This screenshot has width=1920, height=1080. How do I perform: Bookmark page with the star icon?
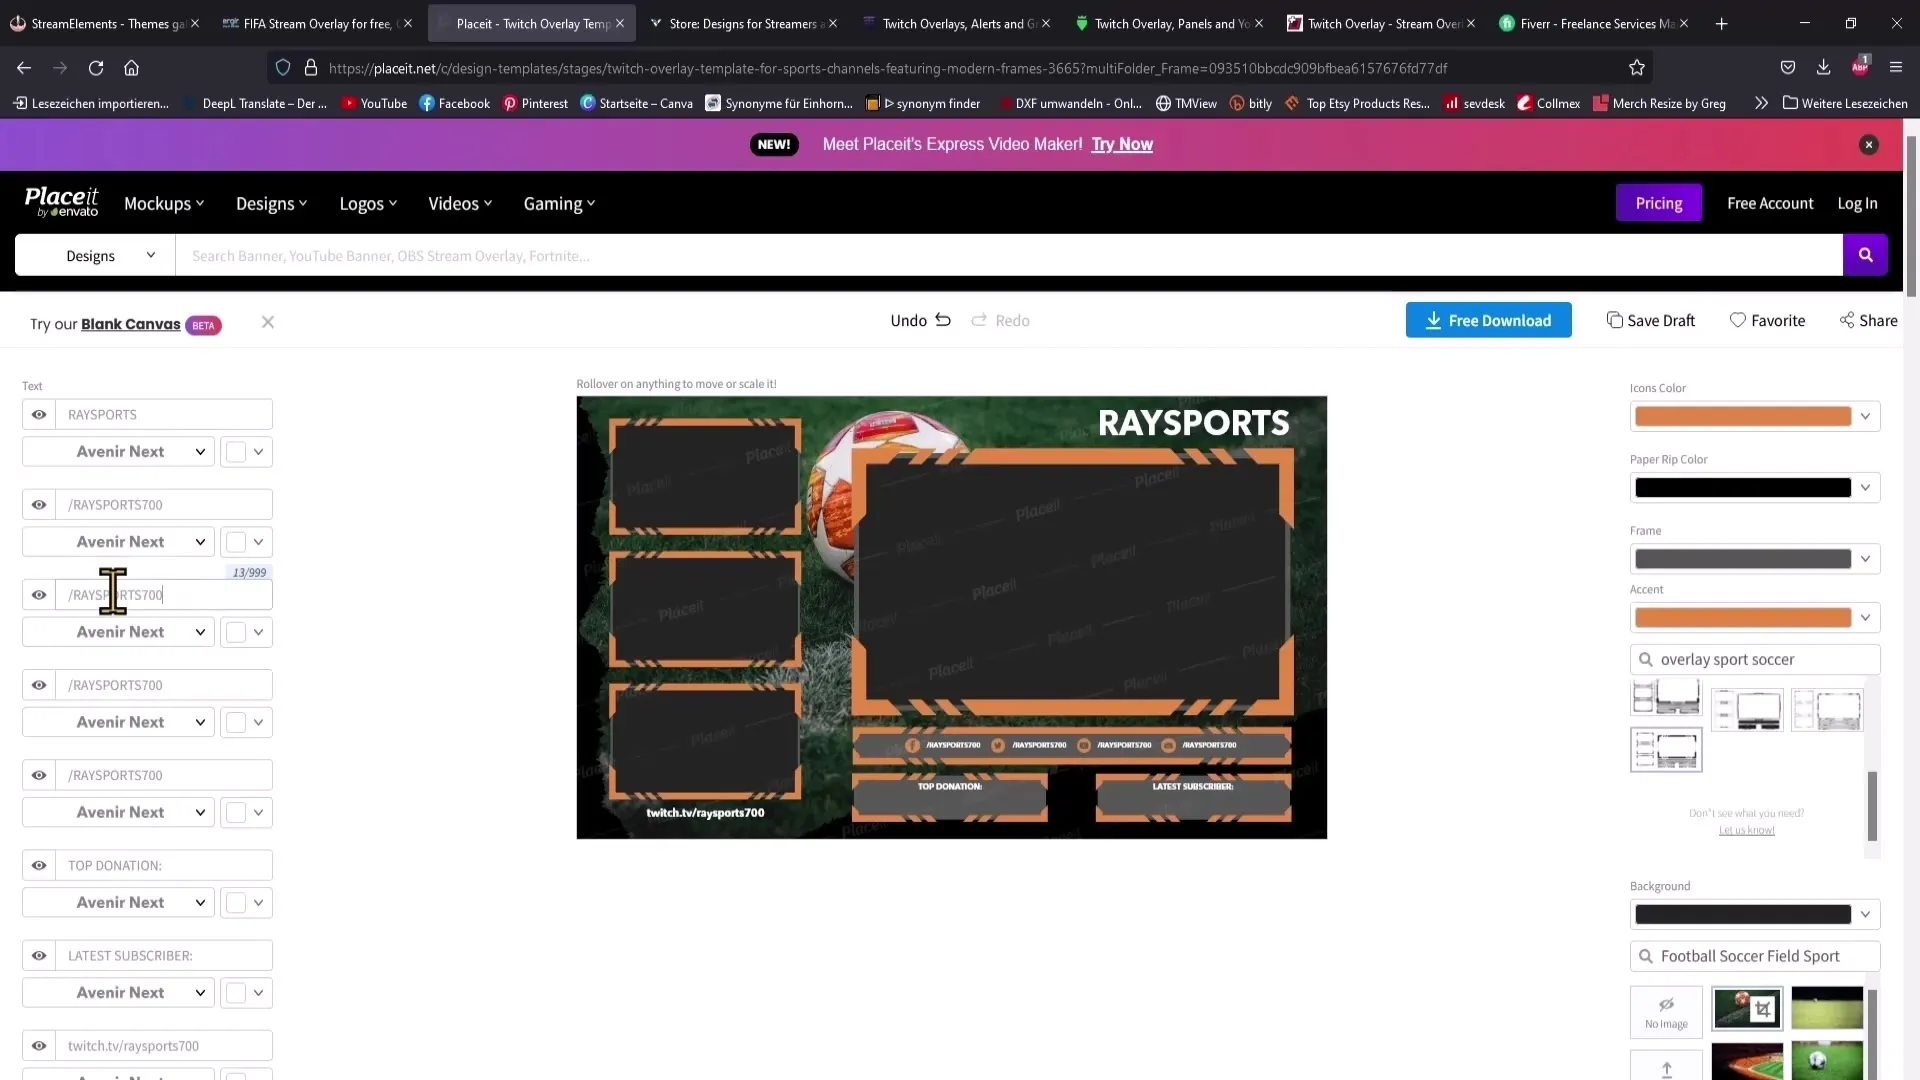(x=1636, y=68)
